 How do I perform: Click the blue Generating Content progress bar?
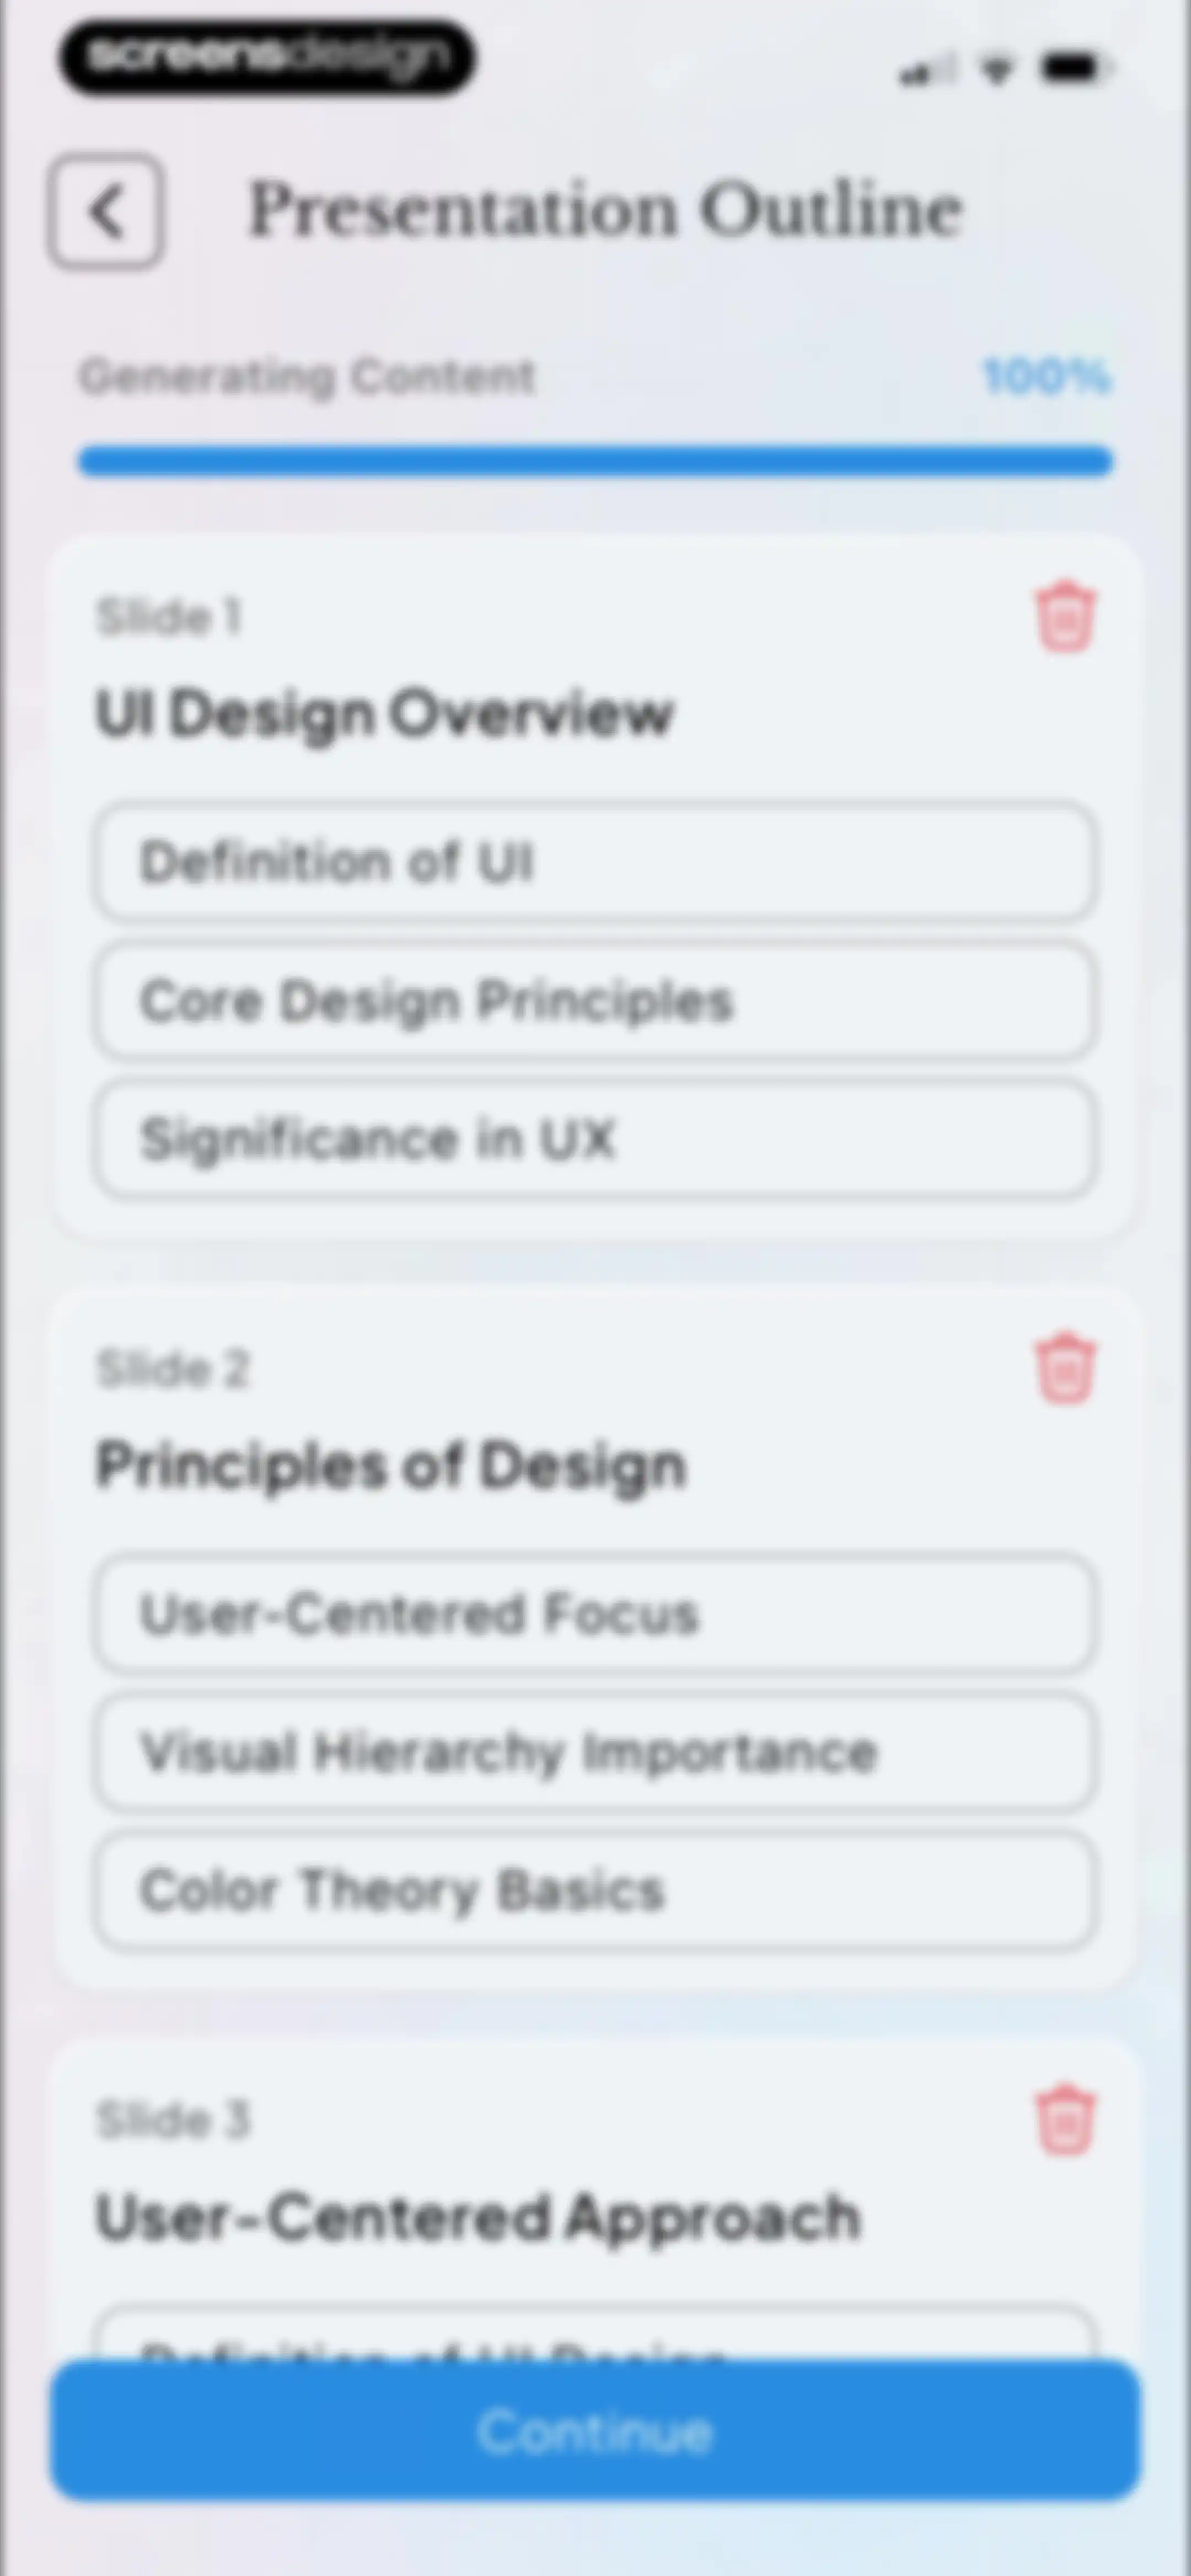click(595, 461)
